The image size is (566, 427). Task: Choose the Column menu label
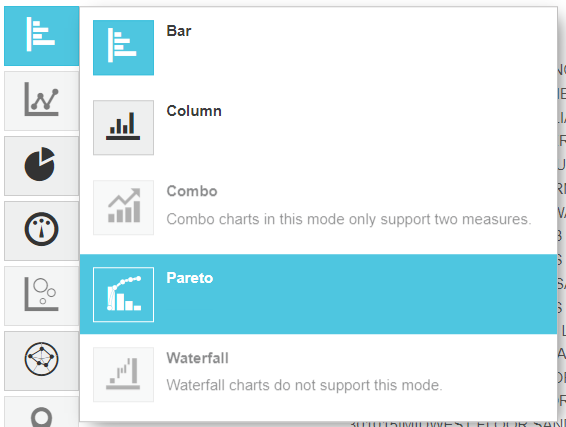tap(194, 111)
